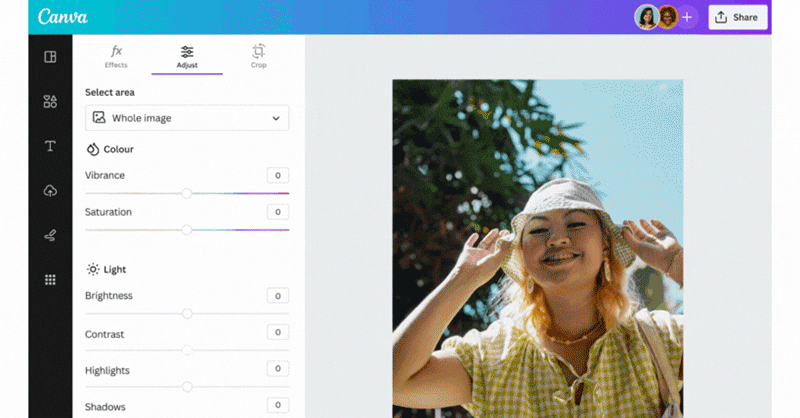Click the Shadows value field

[x=278, y=405]
